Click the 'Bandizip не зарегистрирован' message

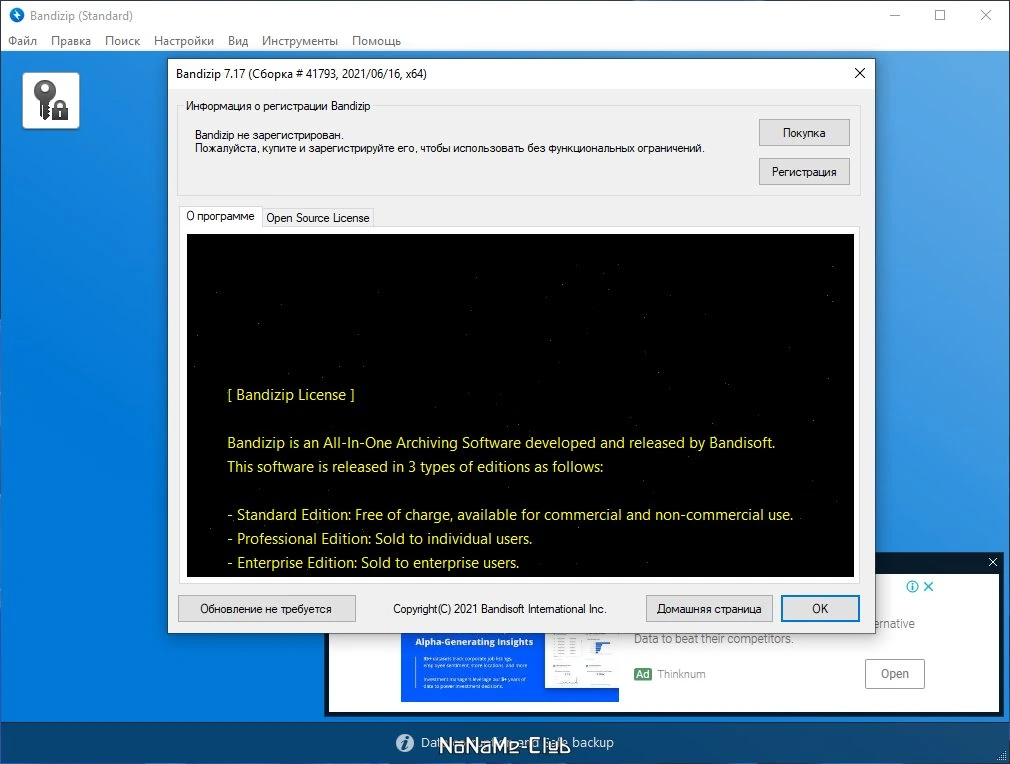click(x=269, y=135)
